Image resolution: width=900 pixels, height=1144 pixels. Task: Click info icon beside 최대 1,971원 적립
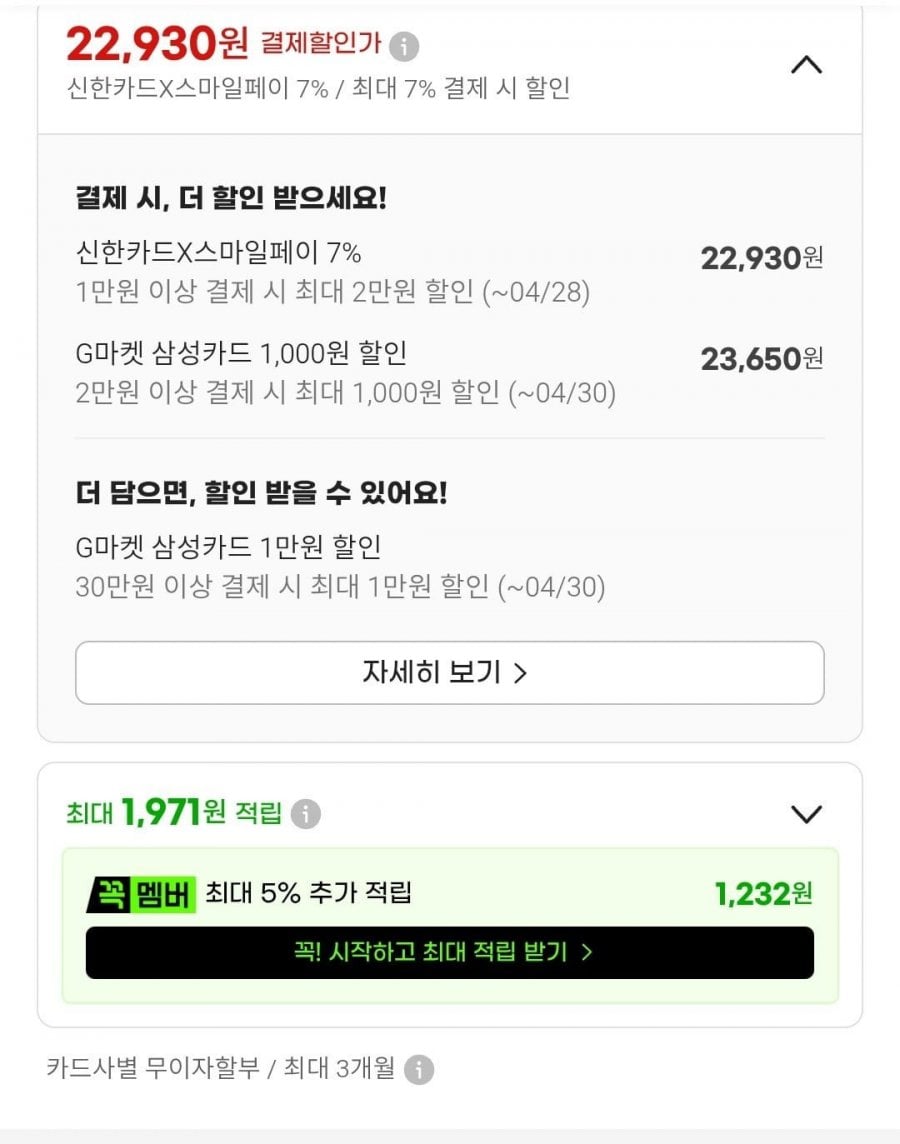(305, 814)
